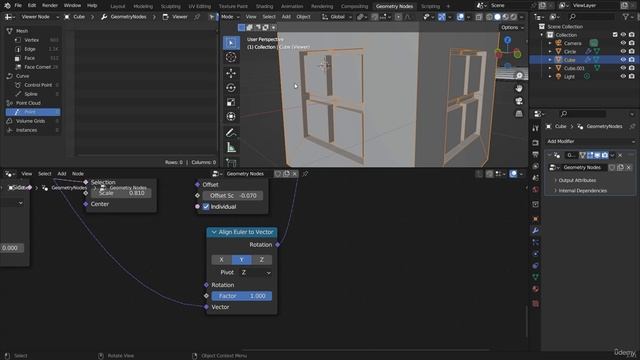640x360 pixels.
Task: Click the viewport zoom magnifier icon
Action: (519, 76)
